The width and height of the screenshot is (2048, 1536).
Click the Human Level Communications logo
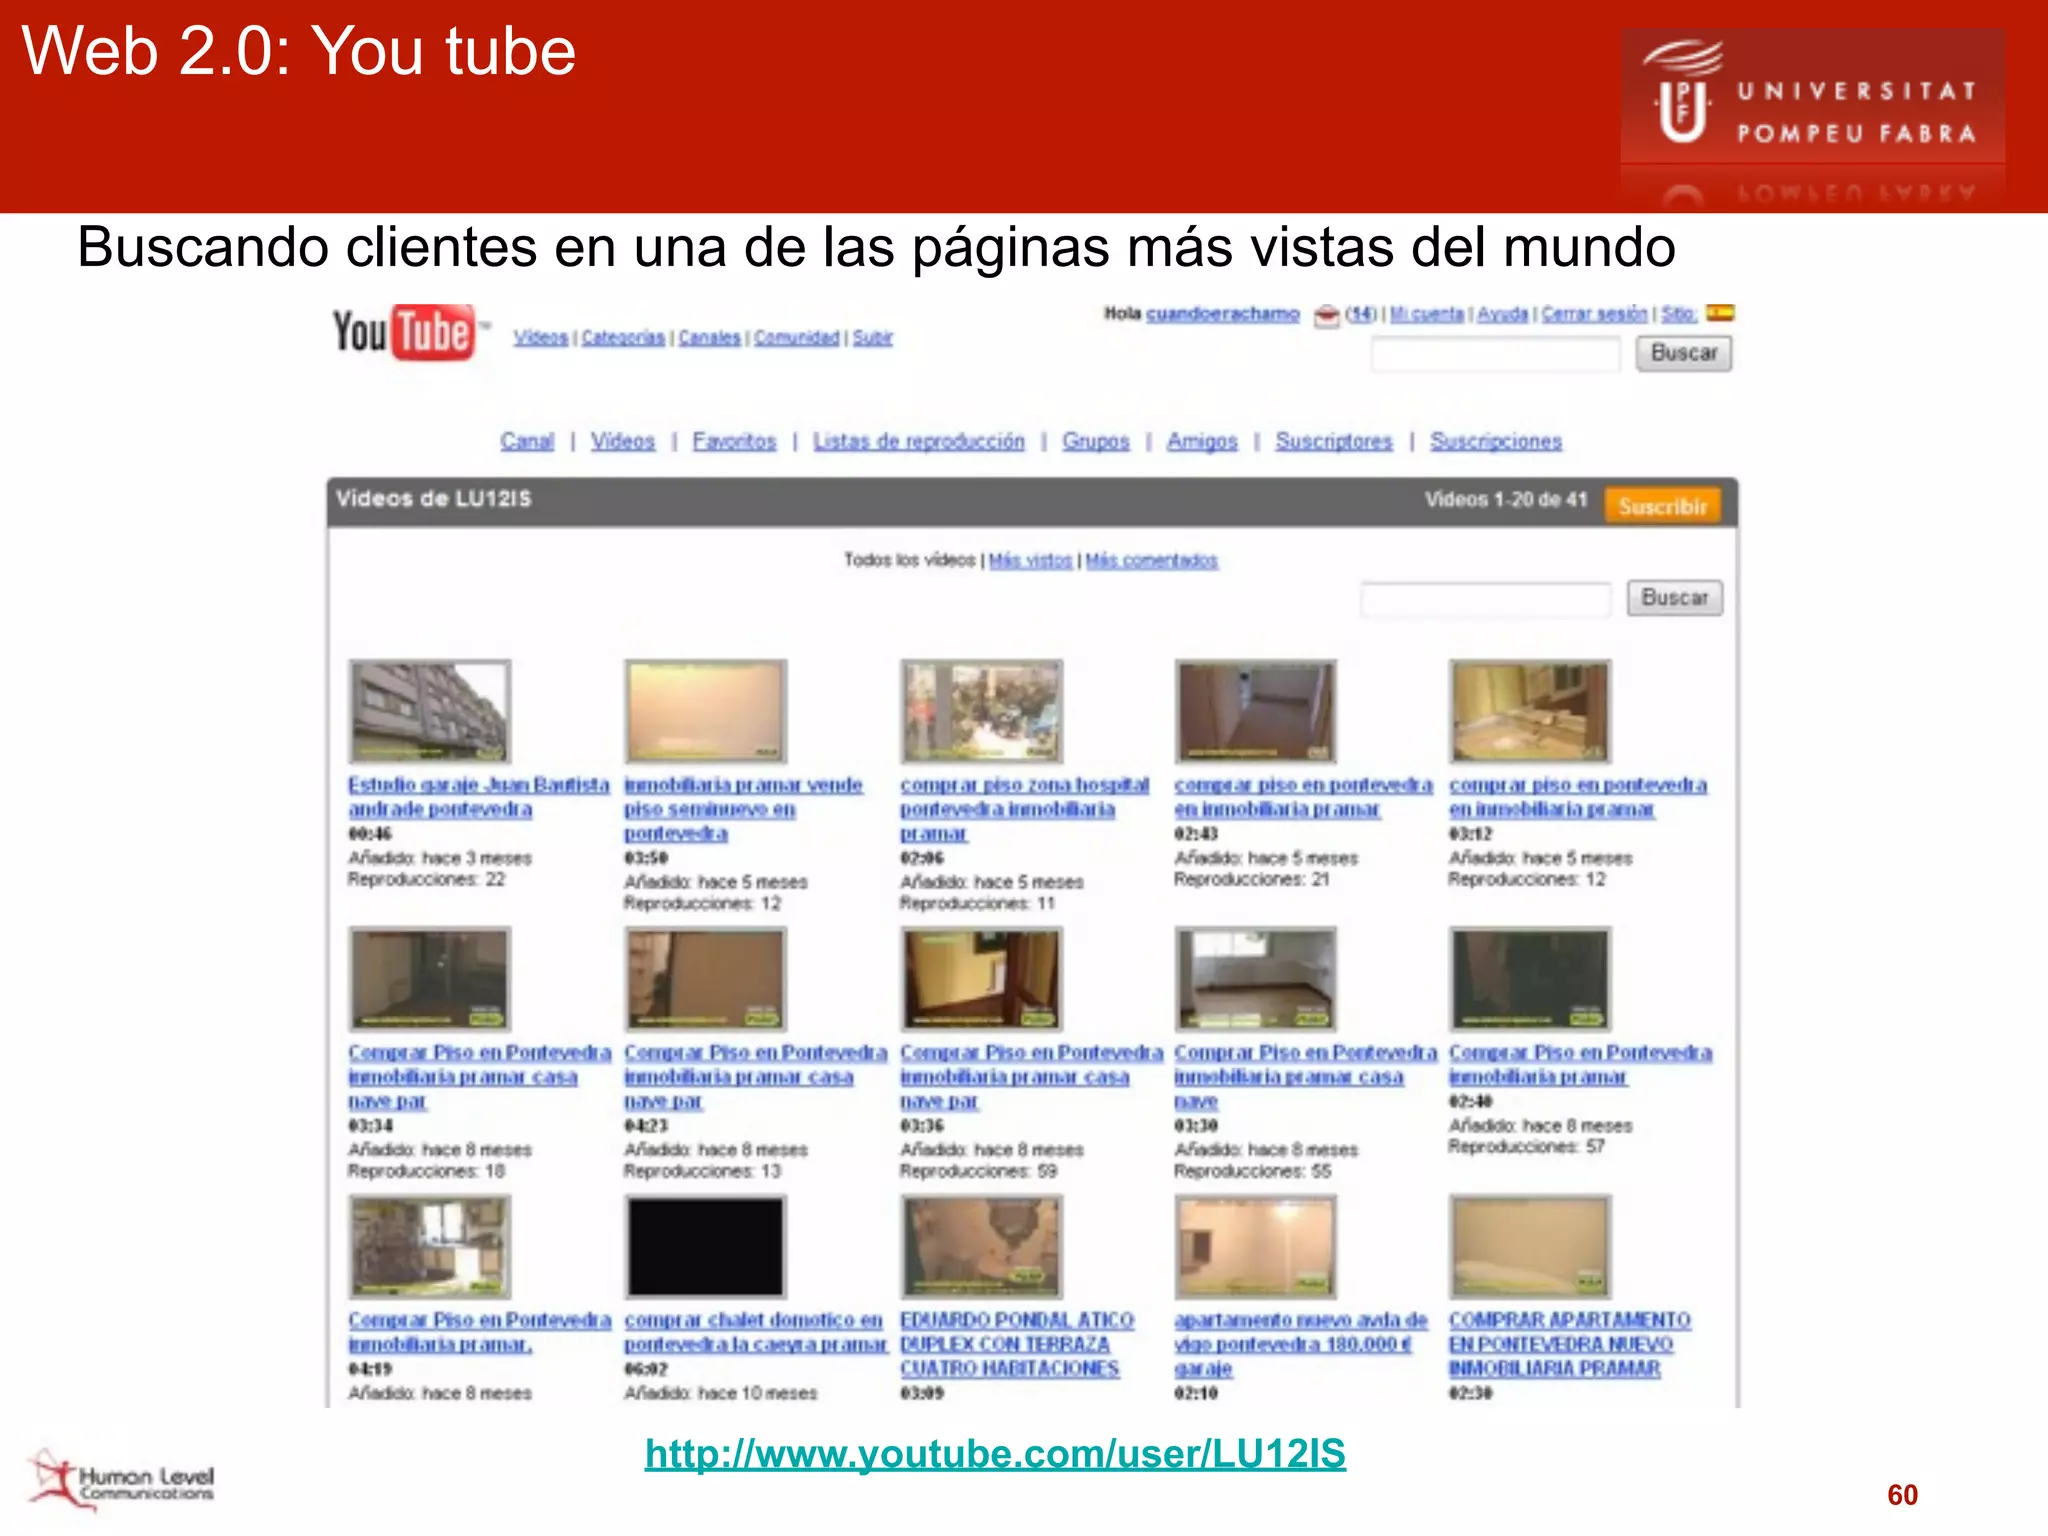point(121,1480)
